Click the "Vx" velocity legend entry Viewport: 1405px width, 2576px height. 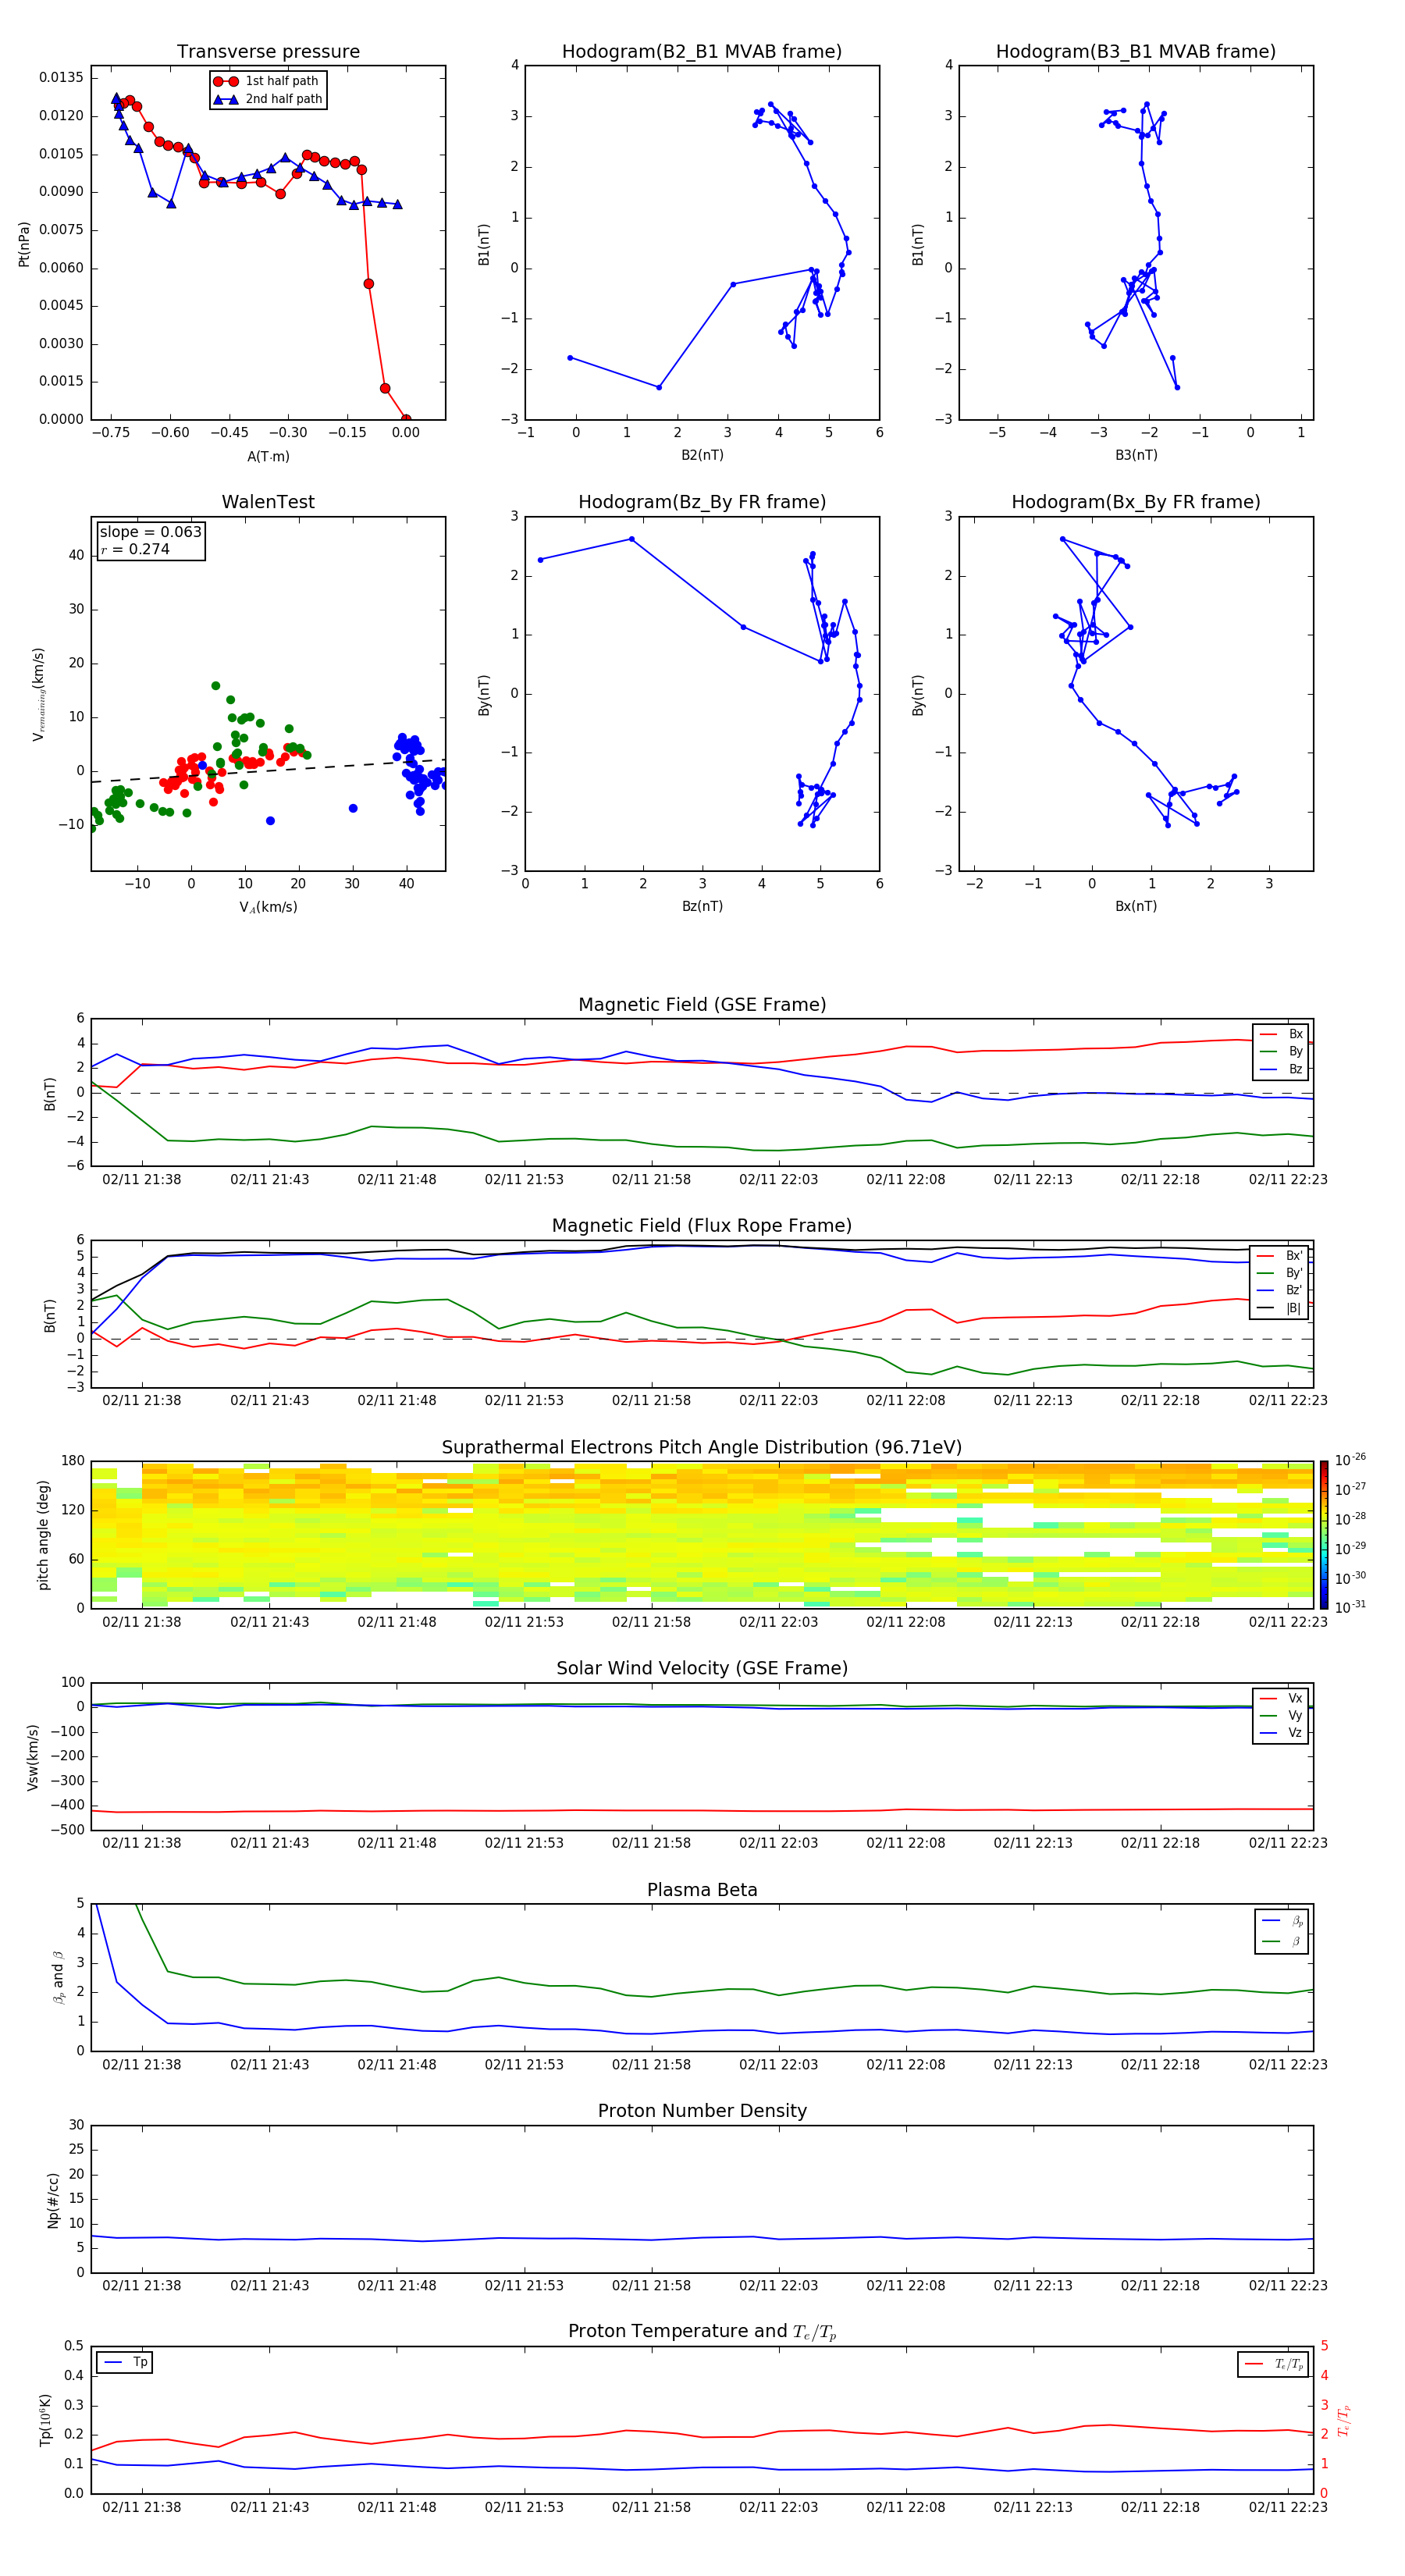pos(1281,1698)
